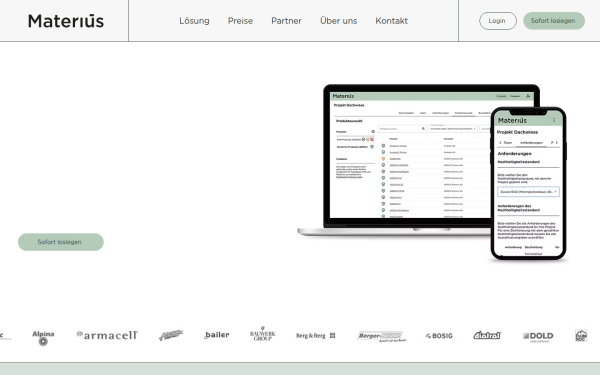Click the armacell partner logo
The width and height of the screenshot is (600, 375).
pyautogui.click(x=107, y=335)
